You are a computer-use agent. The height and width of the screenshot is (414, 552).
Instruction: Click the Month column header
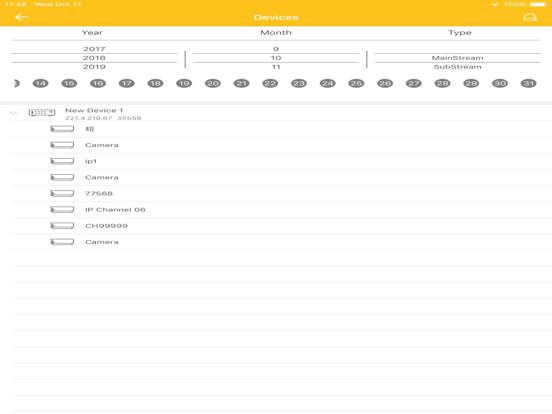[x=276, y=32]
